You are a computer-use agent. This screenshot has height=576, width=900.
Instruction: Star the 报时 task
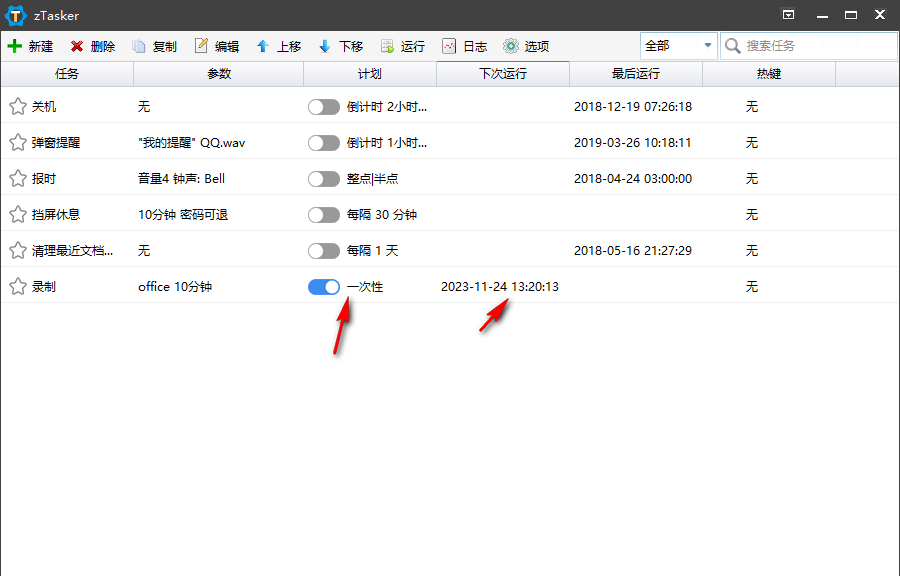pos(18,178)
